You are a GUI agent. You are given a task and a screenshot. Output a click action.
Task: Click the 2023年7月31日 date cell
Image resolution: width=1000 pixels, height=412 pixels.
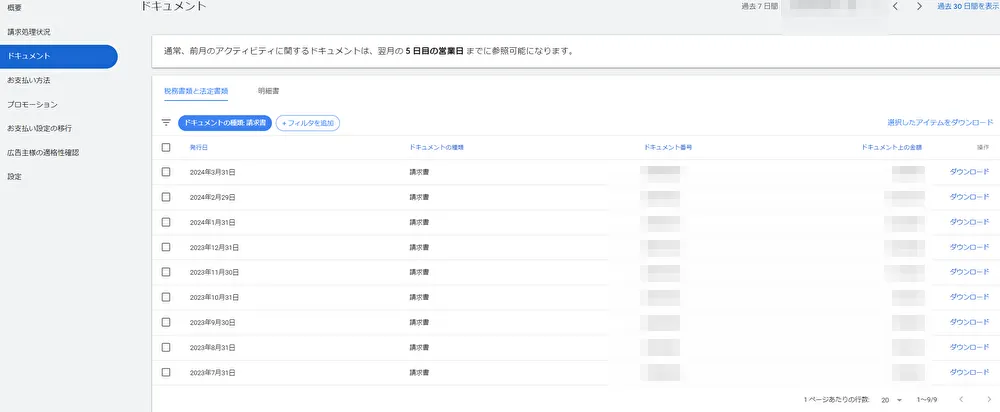pyautogui.click(x=212, y=372)
